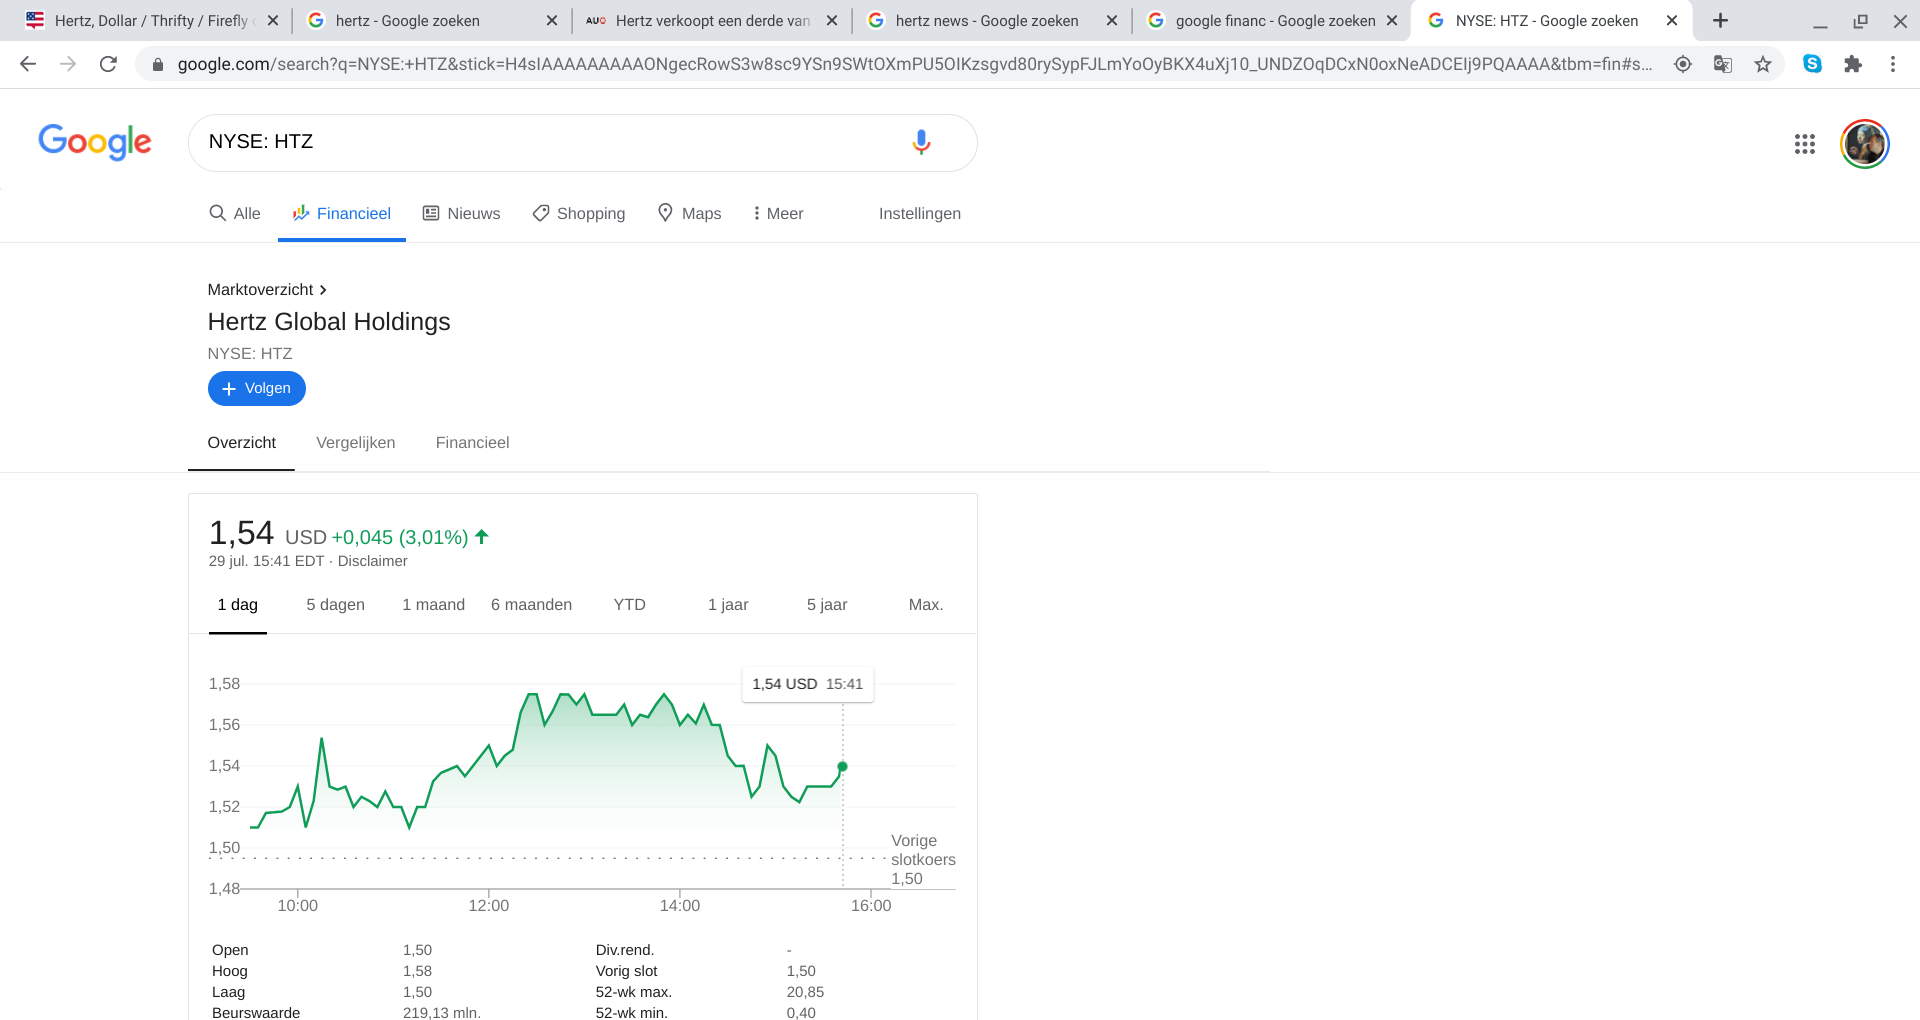1920x1020 pixels.
Task: Open the Extensions puzzle icon
Action: (x=1852, y=64)
